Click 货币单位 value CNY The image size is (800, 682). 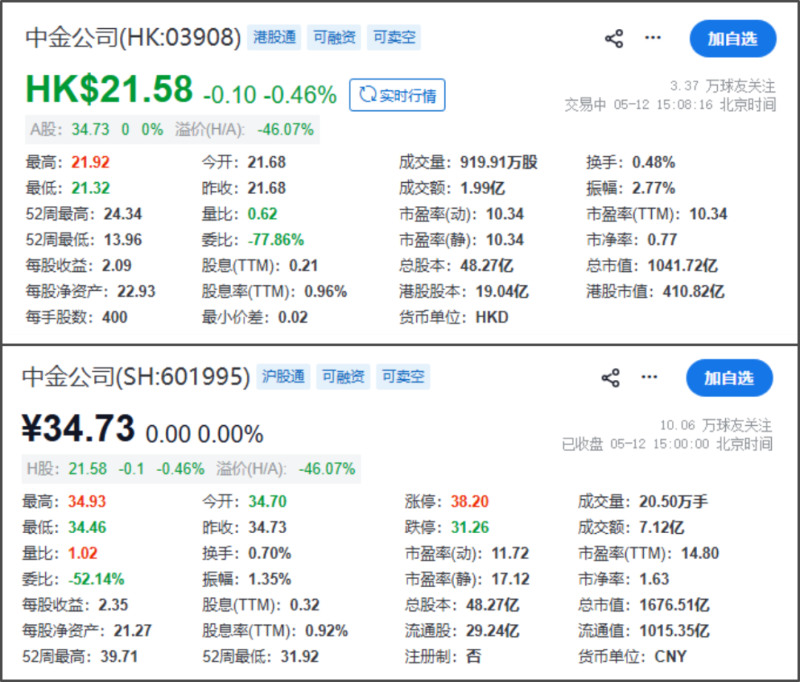coord(670,656)
